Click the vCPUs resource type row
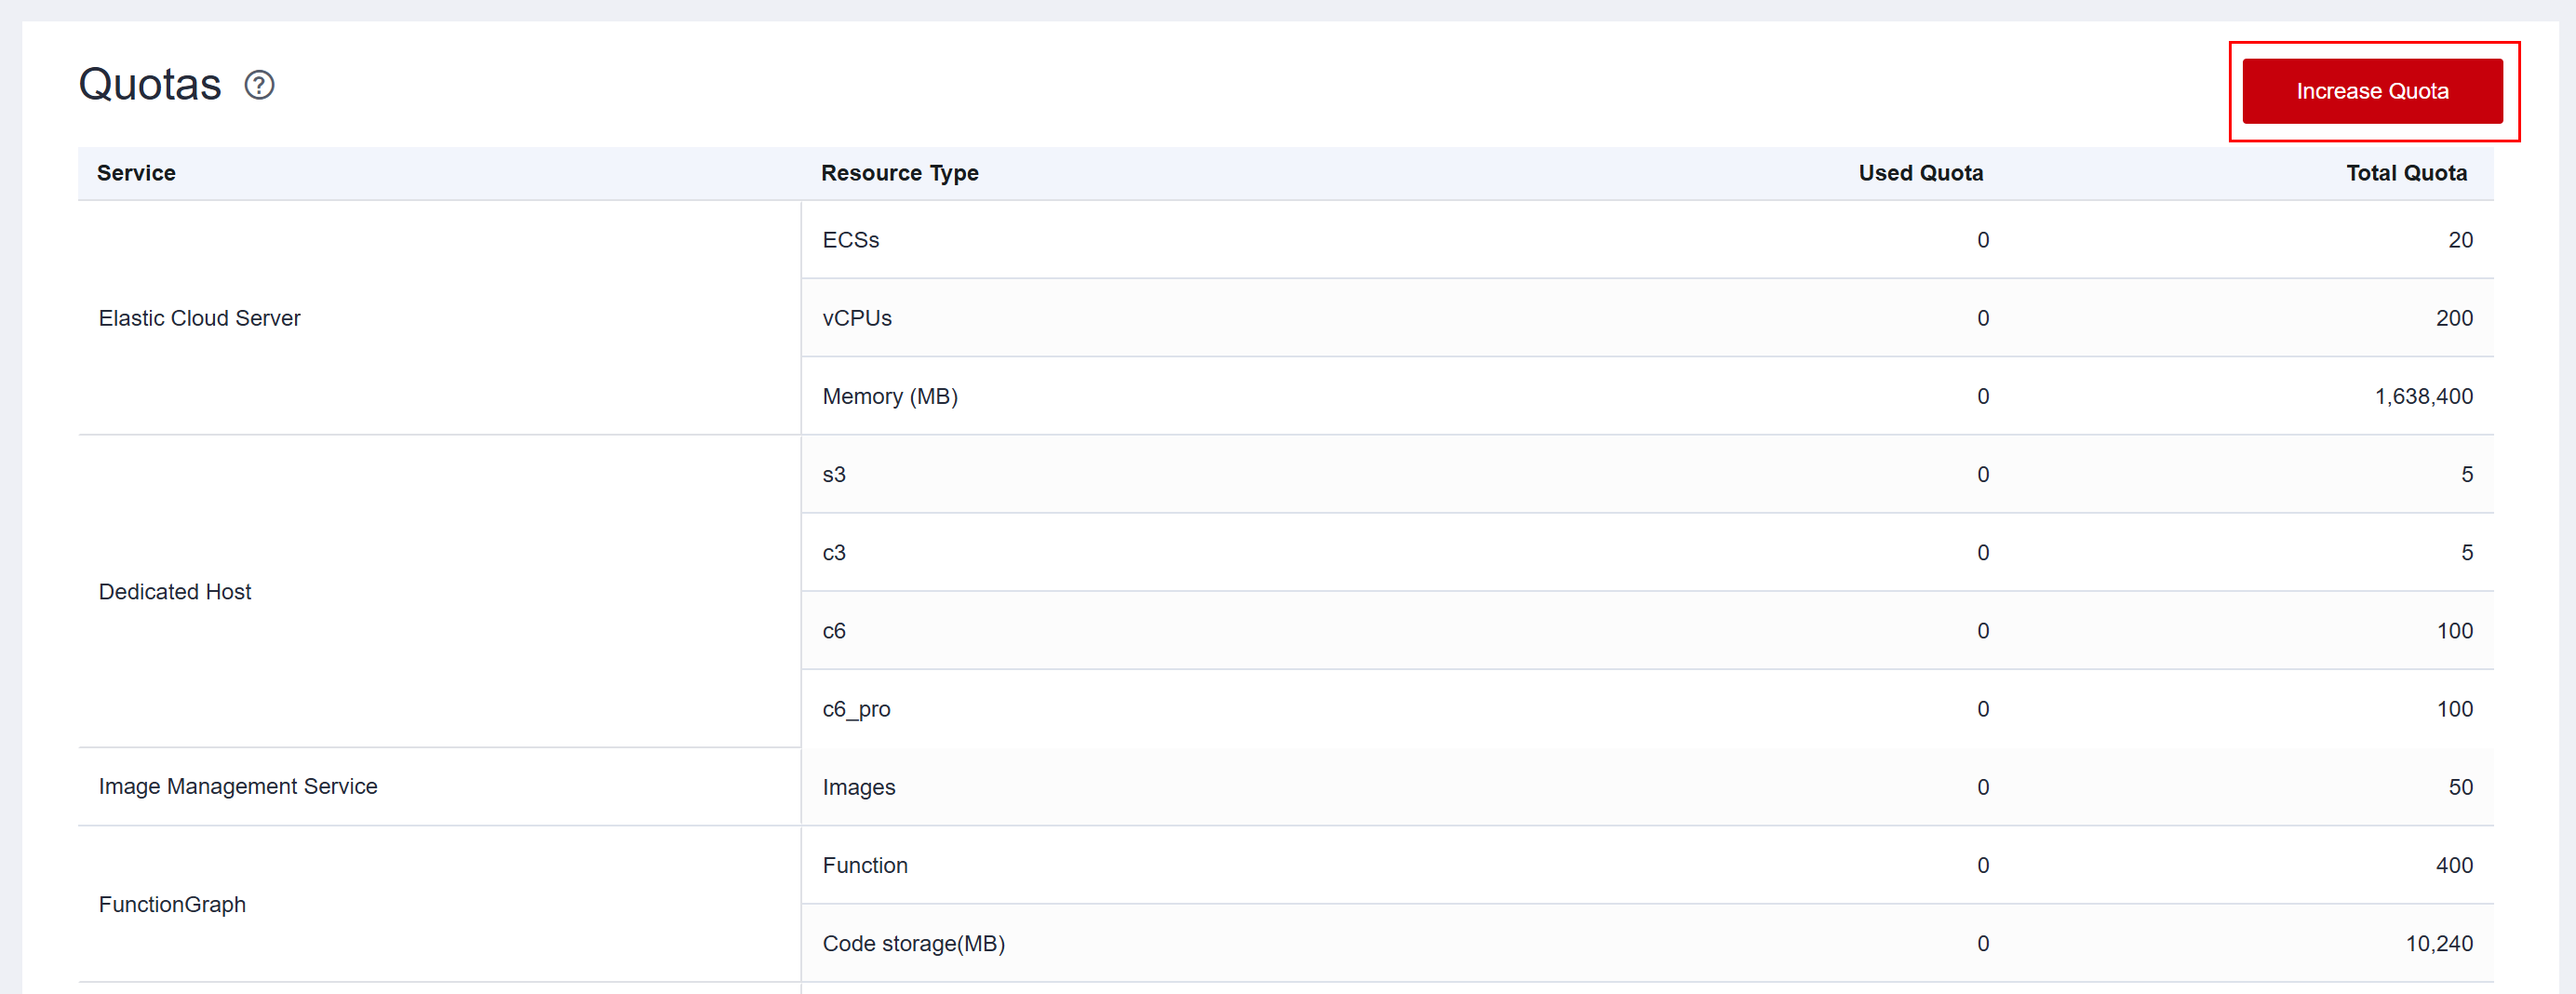The image size is (2576, 994). coord(857,318)
